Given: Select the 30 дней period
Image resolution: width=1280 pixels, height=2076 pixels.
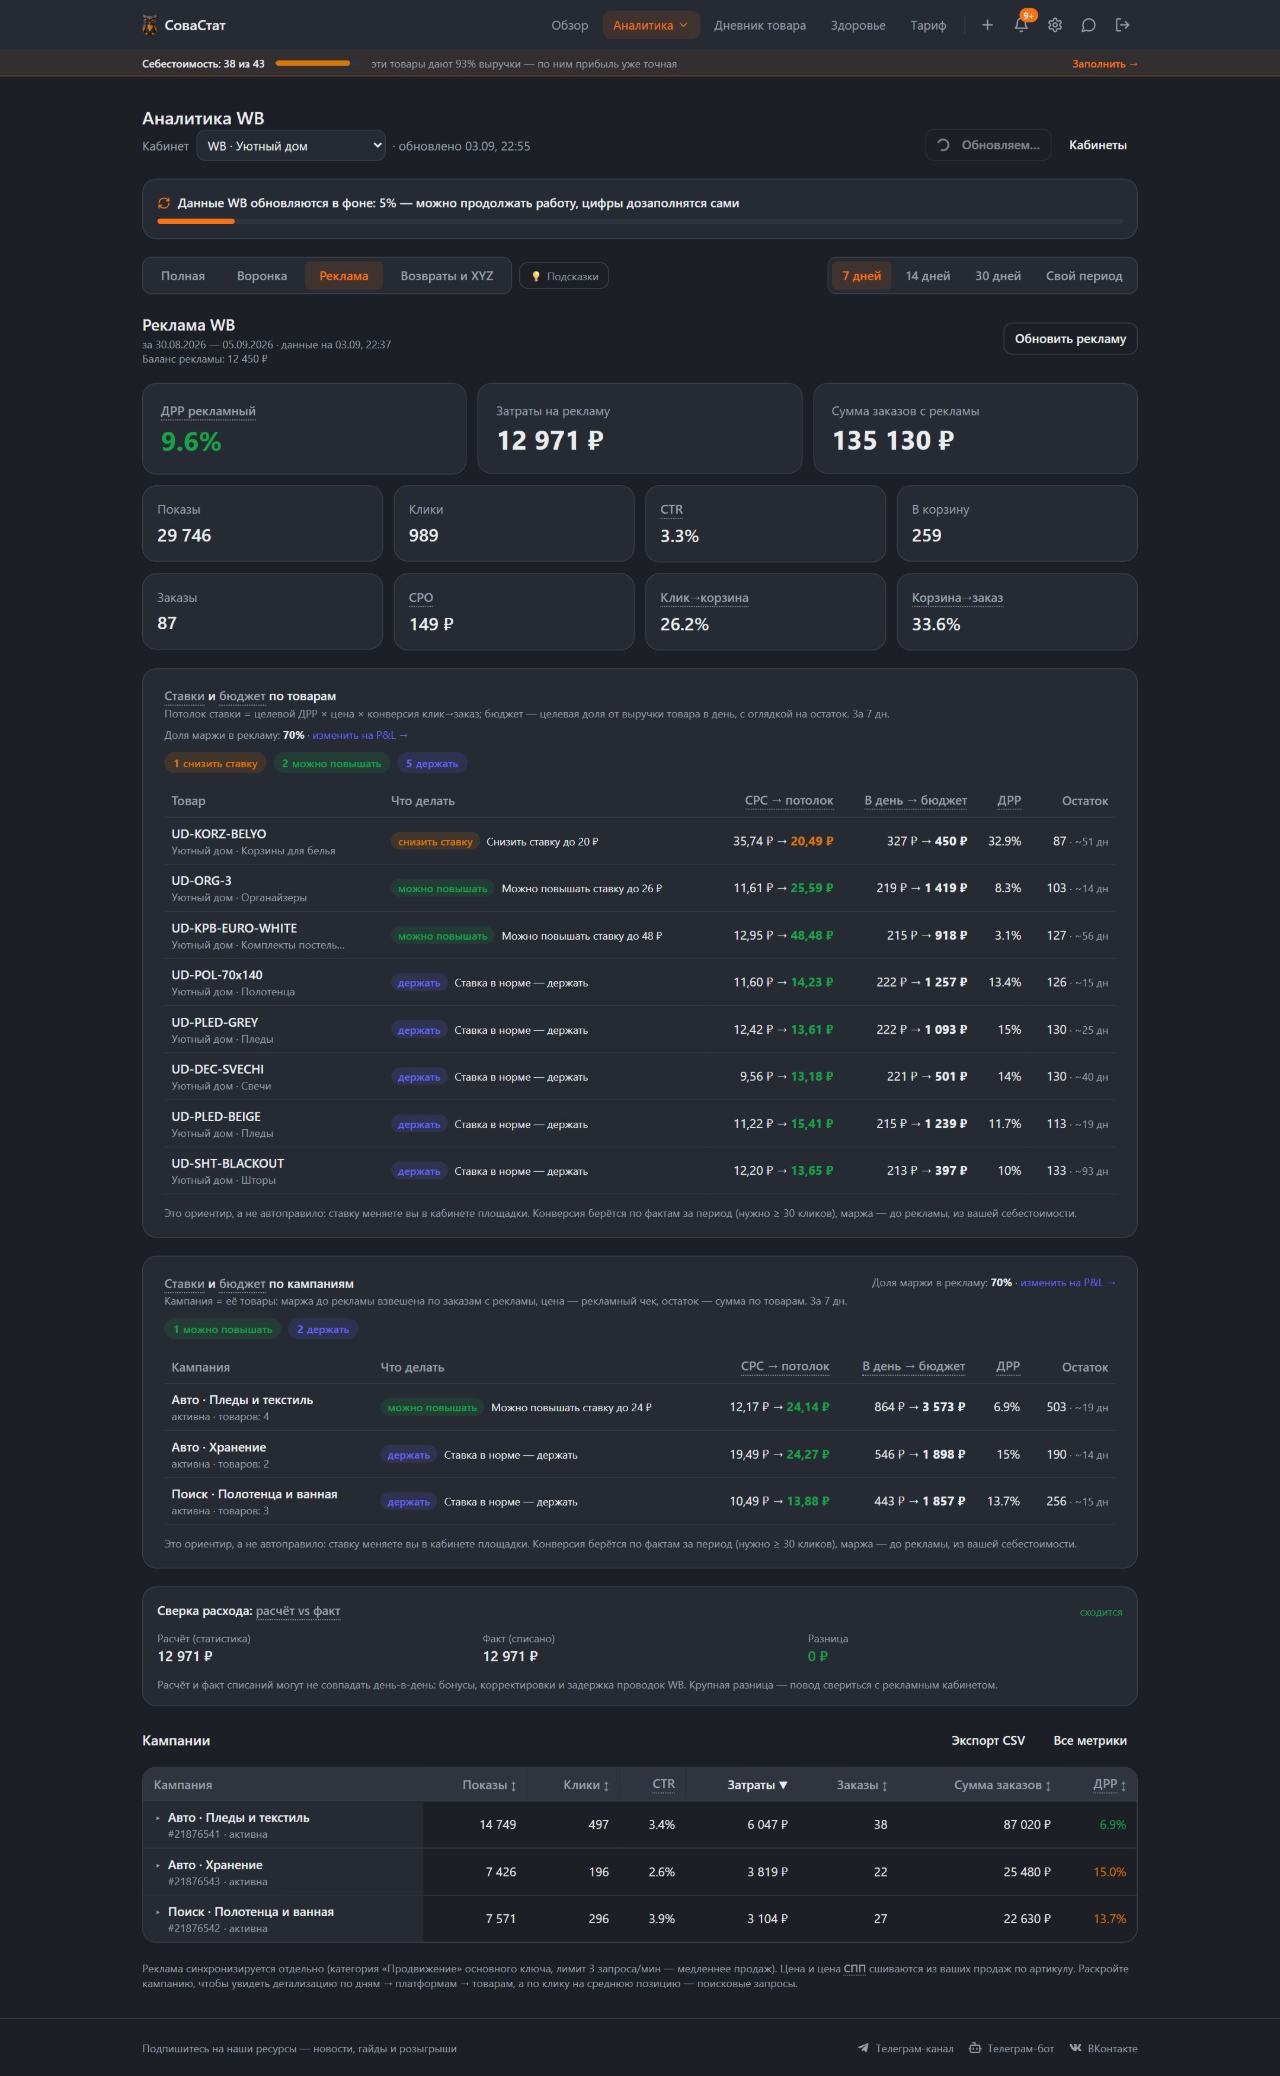Looking at the screenshot, I should [x=998, y=276].
